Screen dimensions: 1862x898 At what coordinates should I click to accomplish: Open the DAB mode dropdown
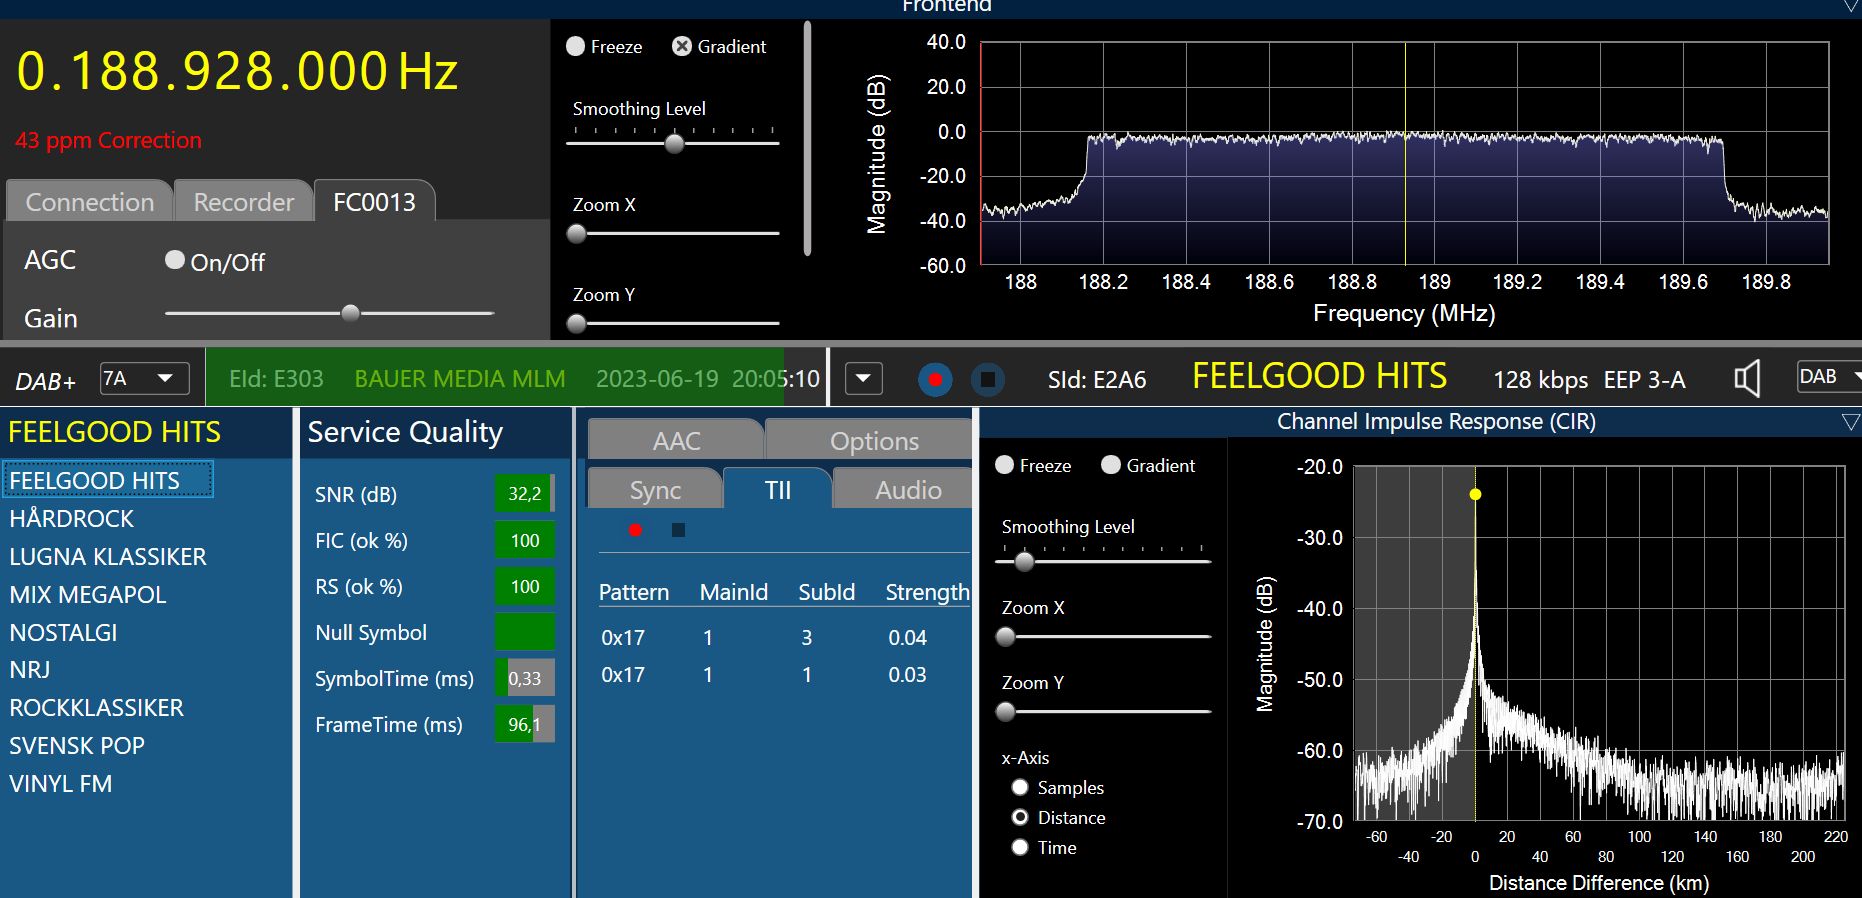coord(1829,377)
